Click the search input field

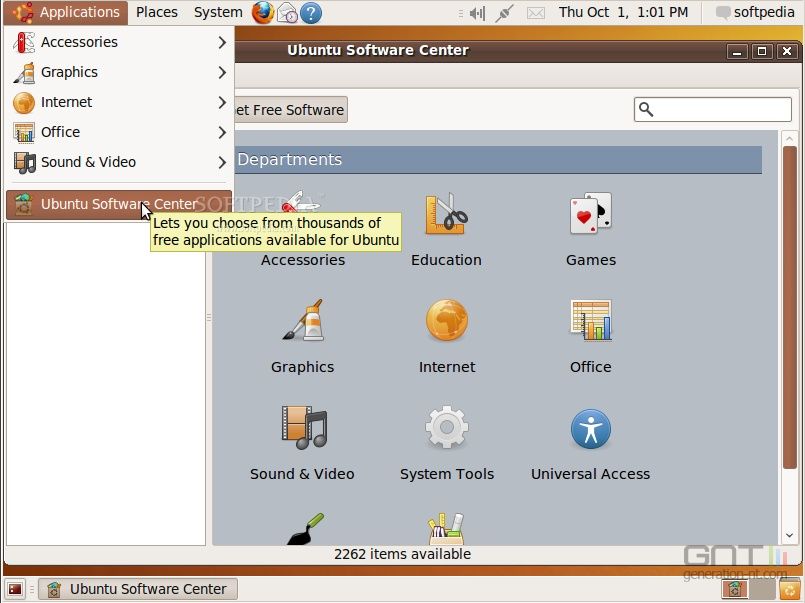pyautogui.click(x=713, y=109)
